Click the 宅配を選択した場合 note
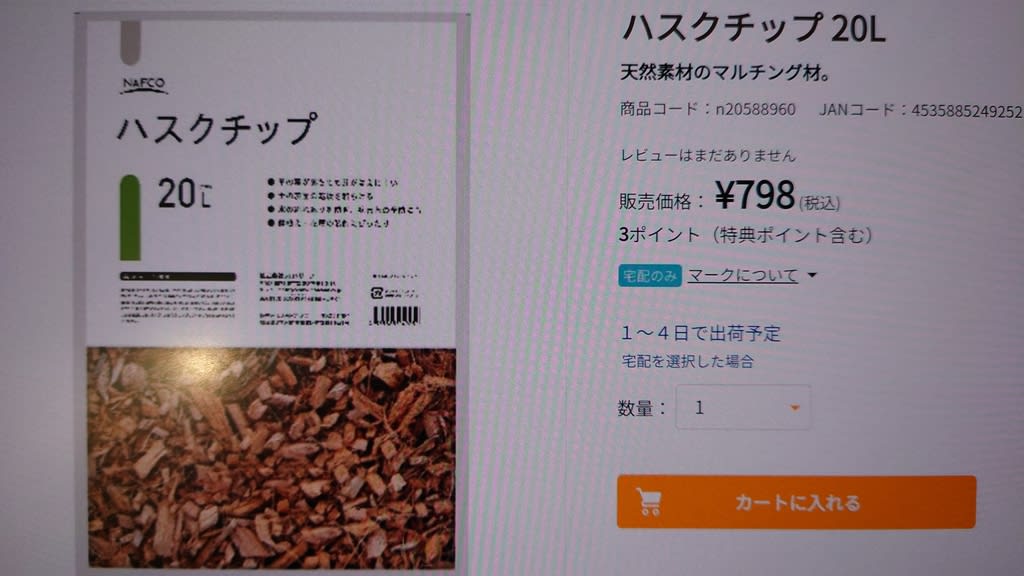 pyautogui.click(x=688, y=361)
